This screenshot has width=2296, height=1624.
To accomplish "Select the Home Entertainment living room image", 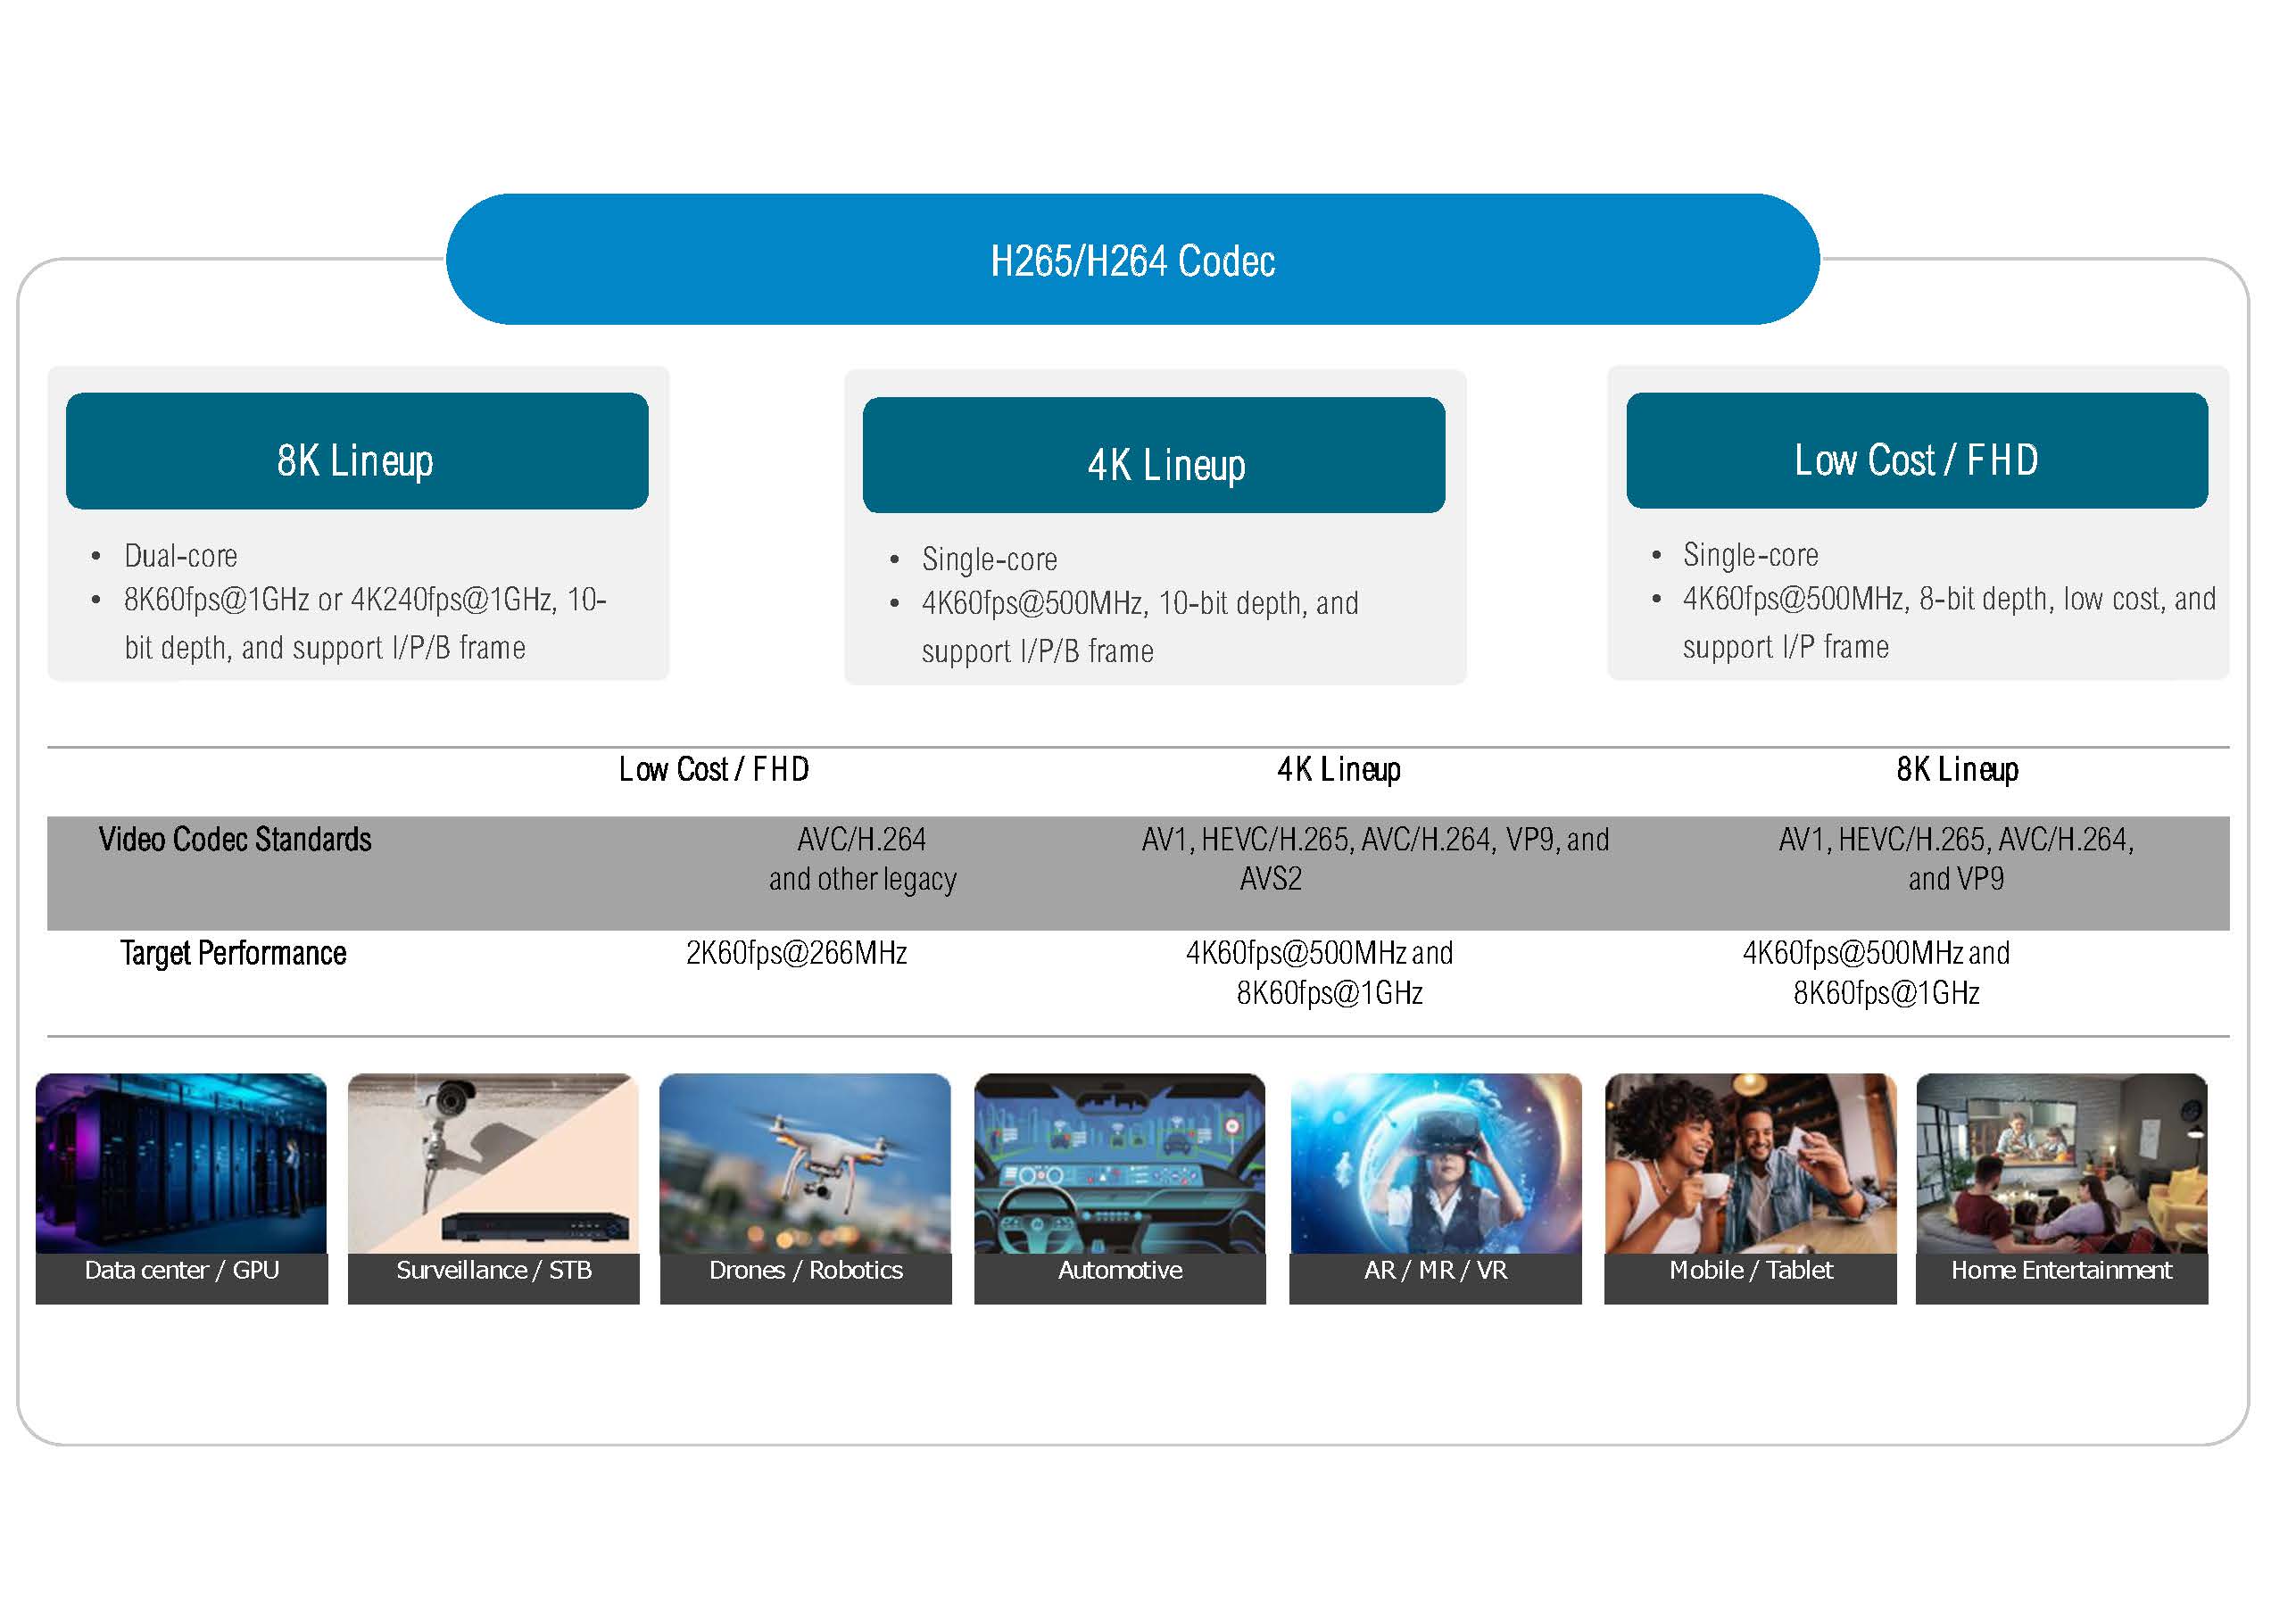I will point(2061,1164).
